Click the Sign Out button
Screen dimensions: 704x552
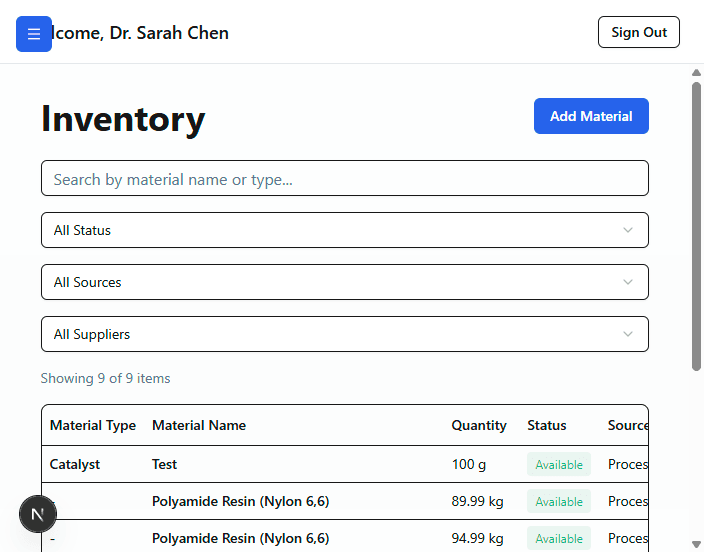(x=638, y=32)
